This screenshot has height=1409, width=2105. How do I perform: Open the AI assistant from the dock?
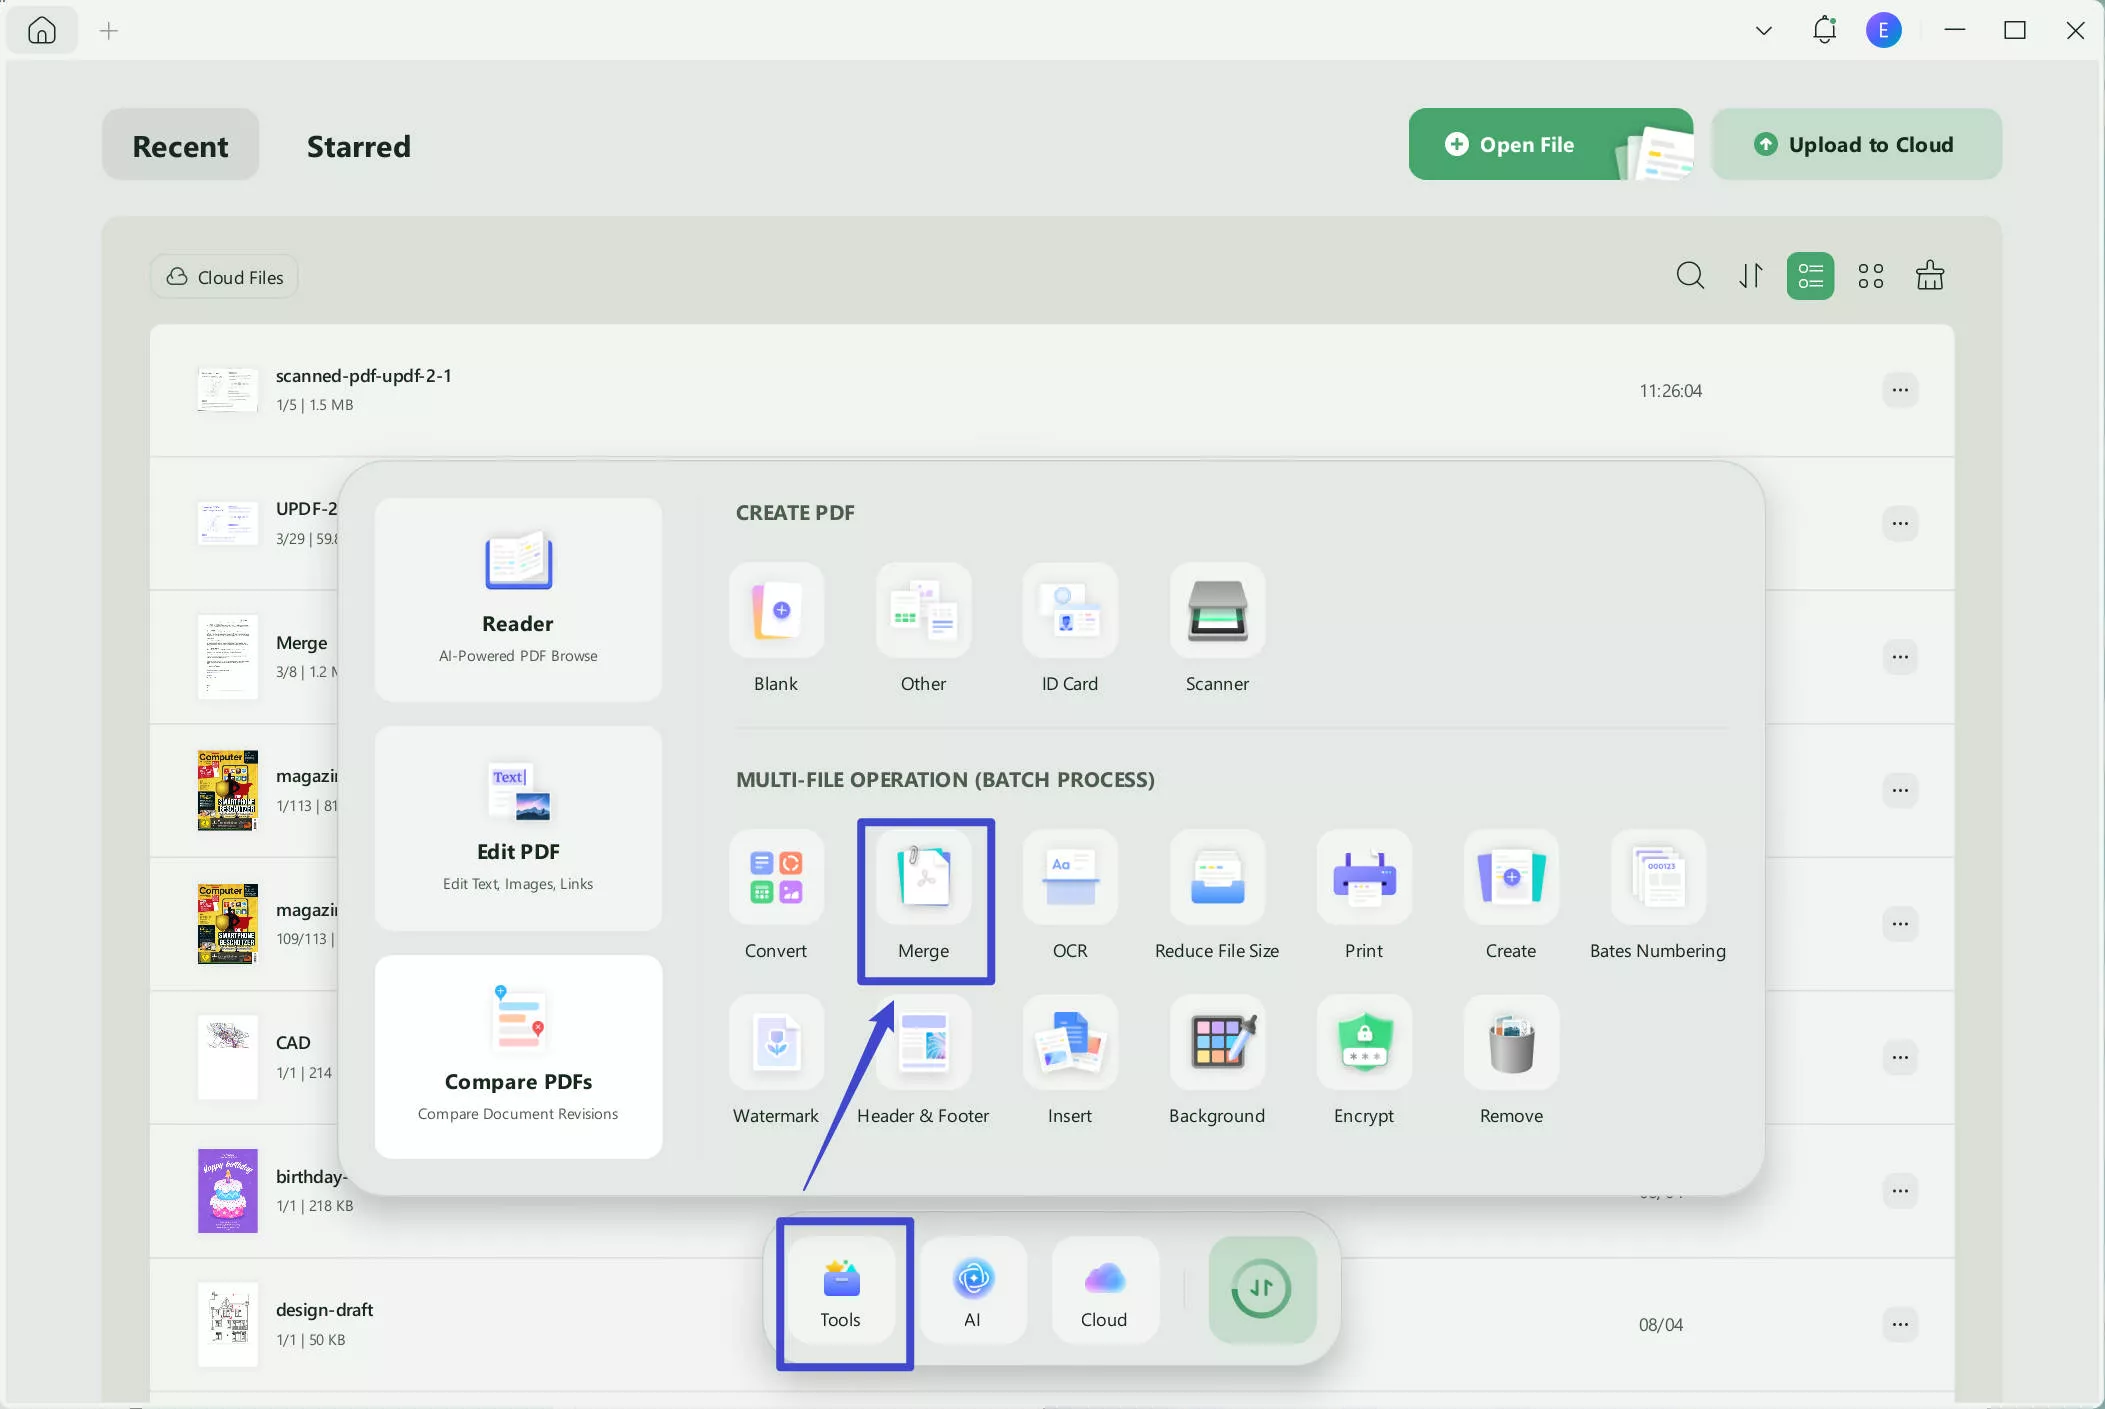pos(973,1290)
